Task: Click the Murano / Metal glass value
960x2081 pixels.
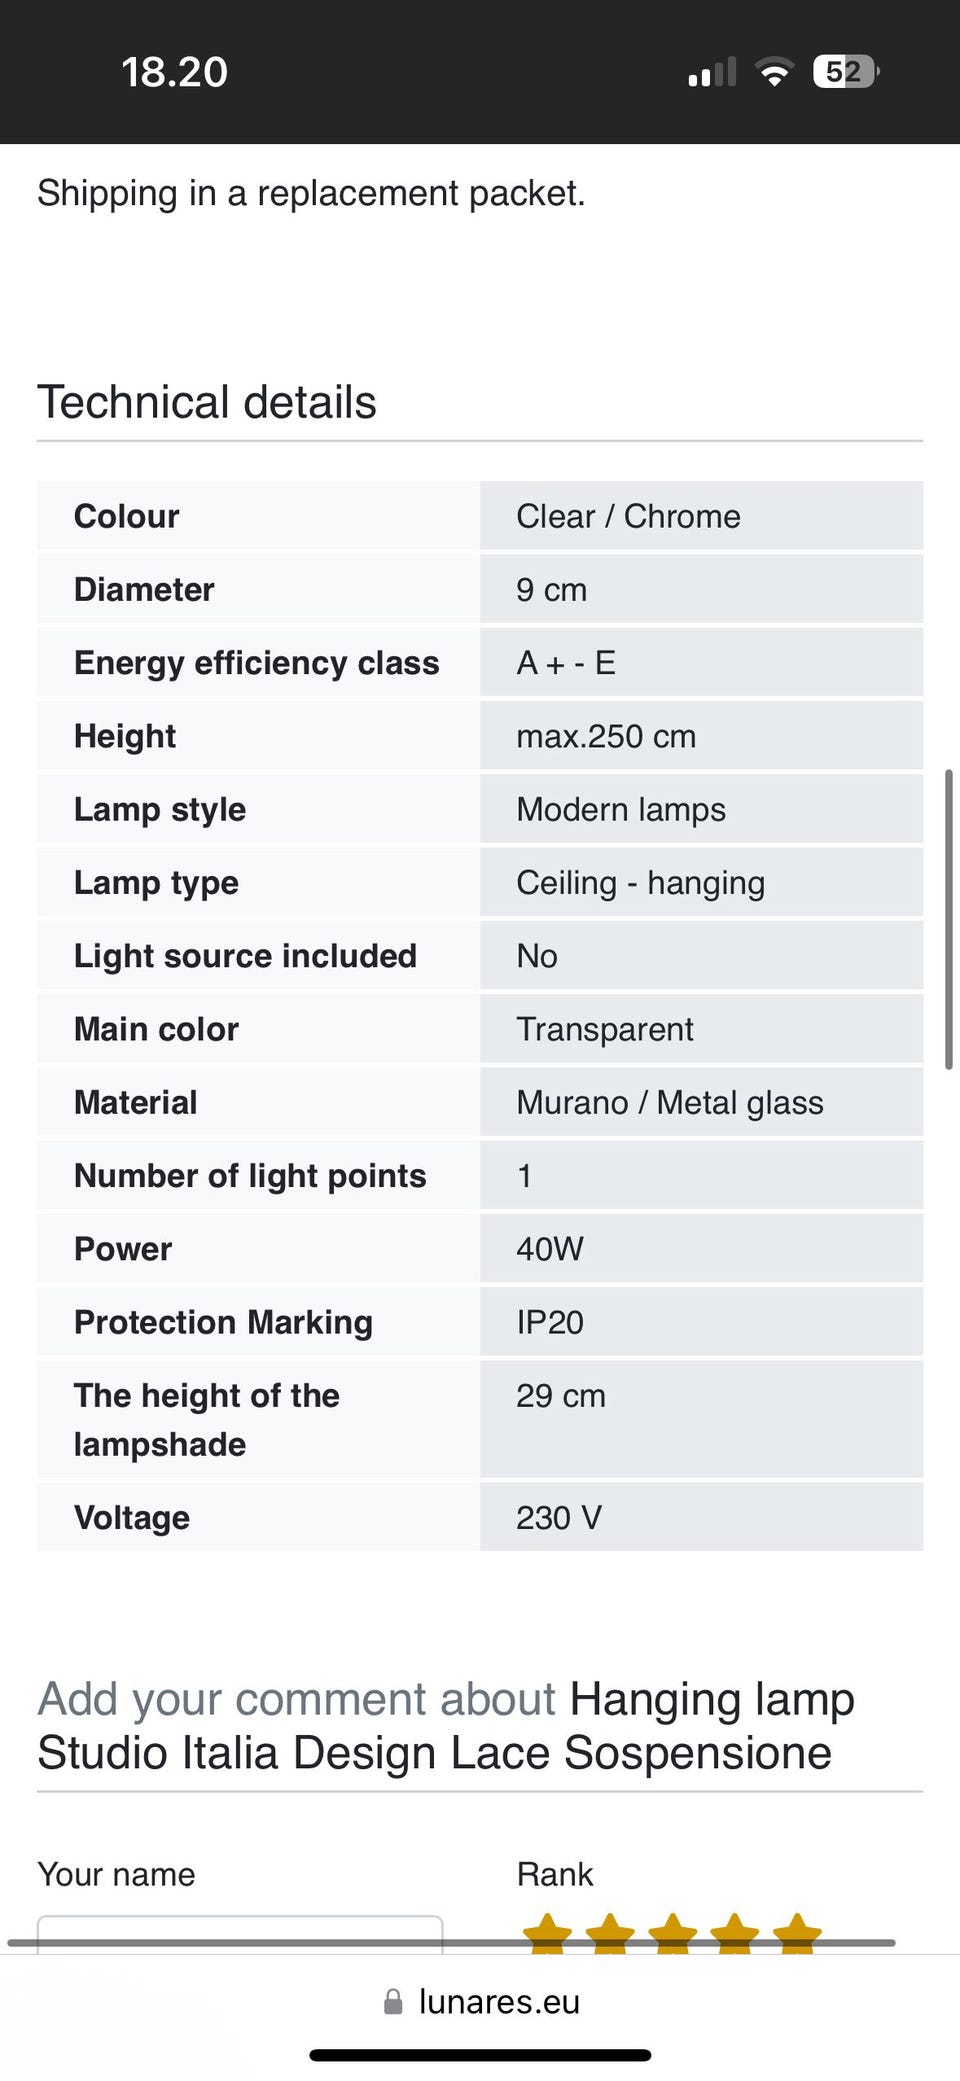Action: pyautogui.click(x=670, y=1102)
